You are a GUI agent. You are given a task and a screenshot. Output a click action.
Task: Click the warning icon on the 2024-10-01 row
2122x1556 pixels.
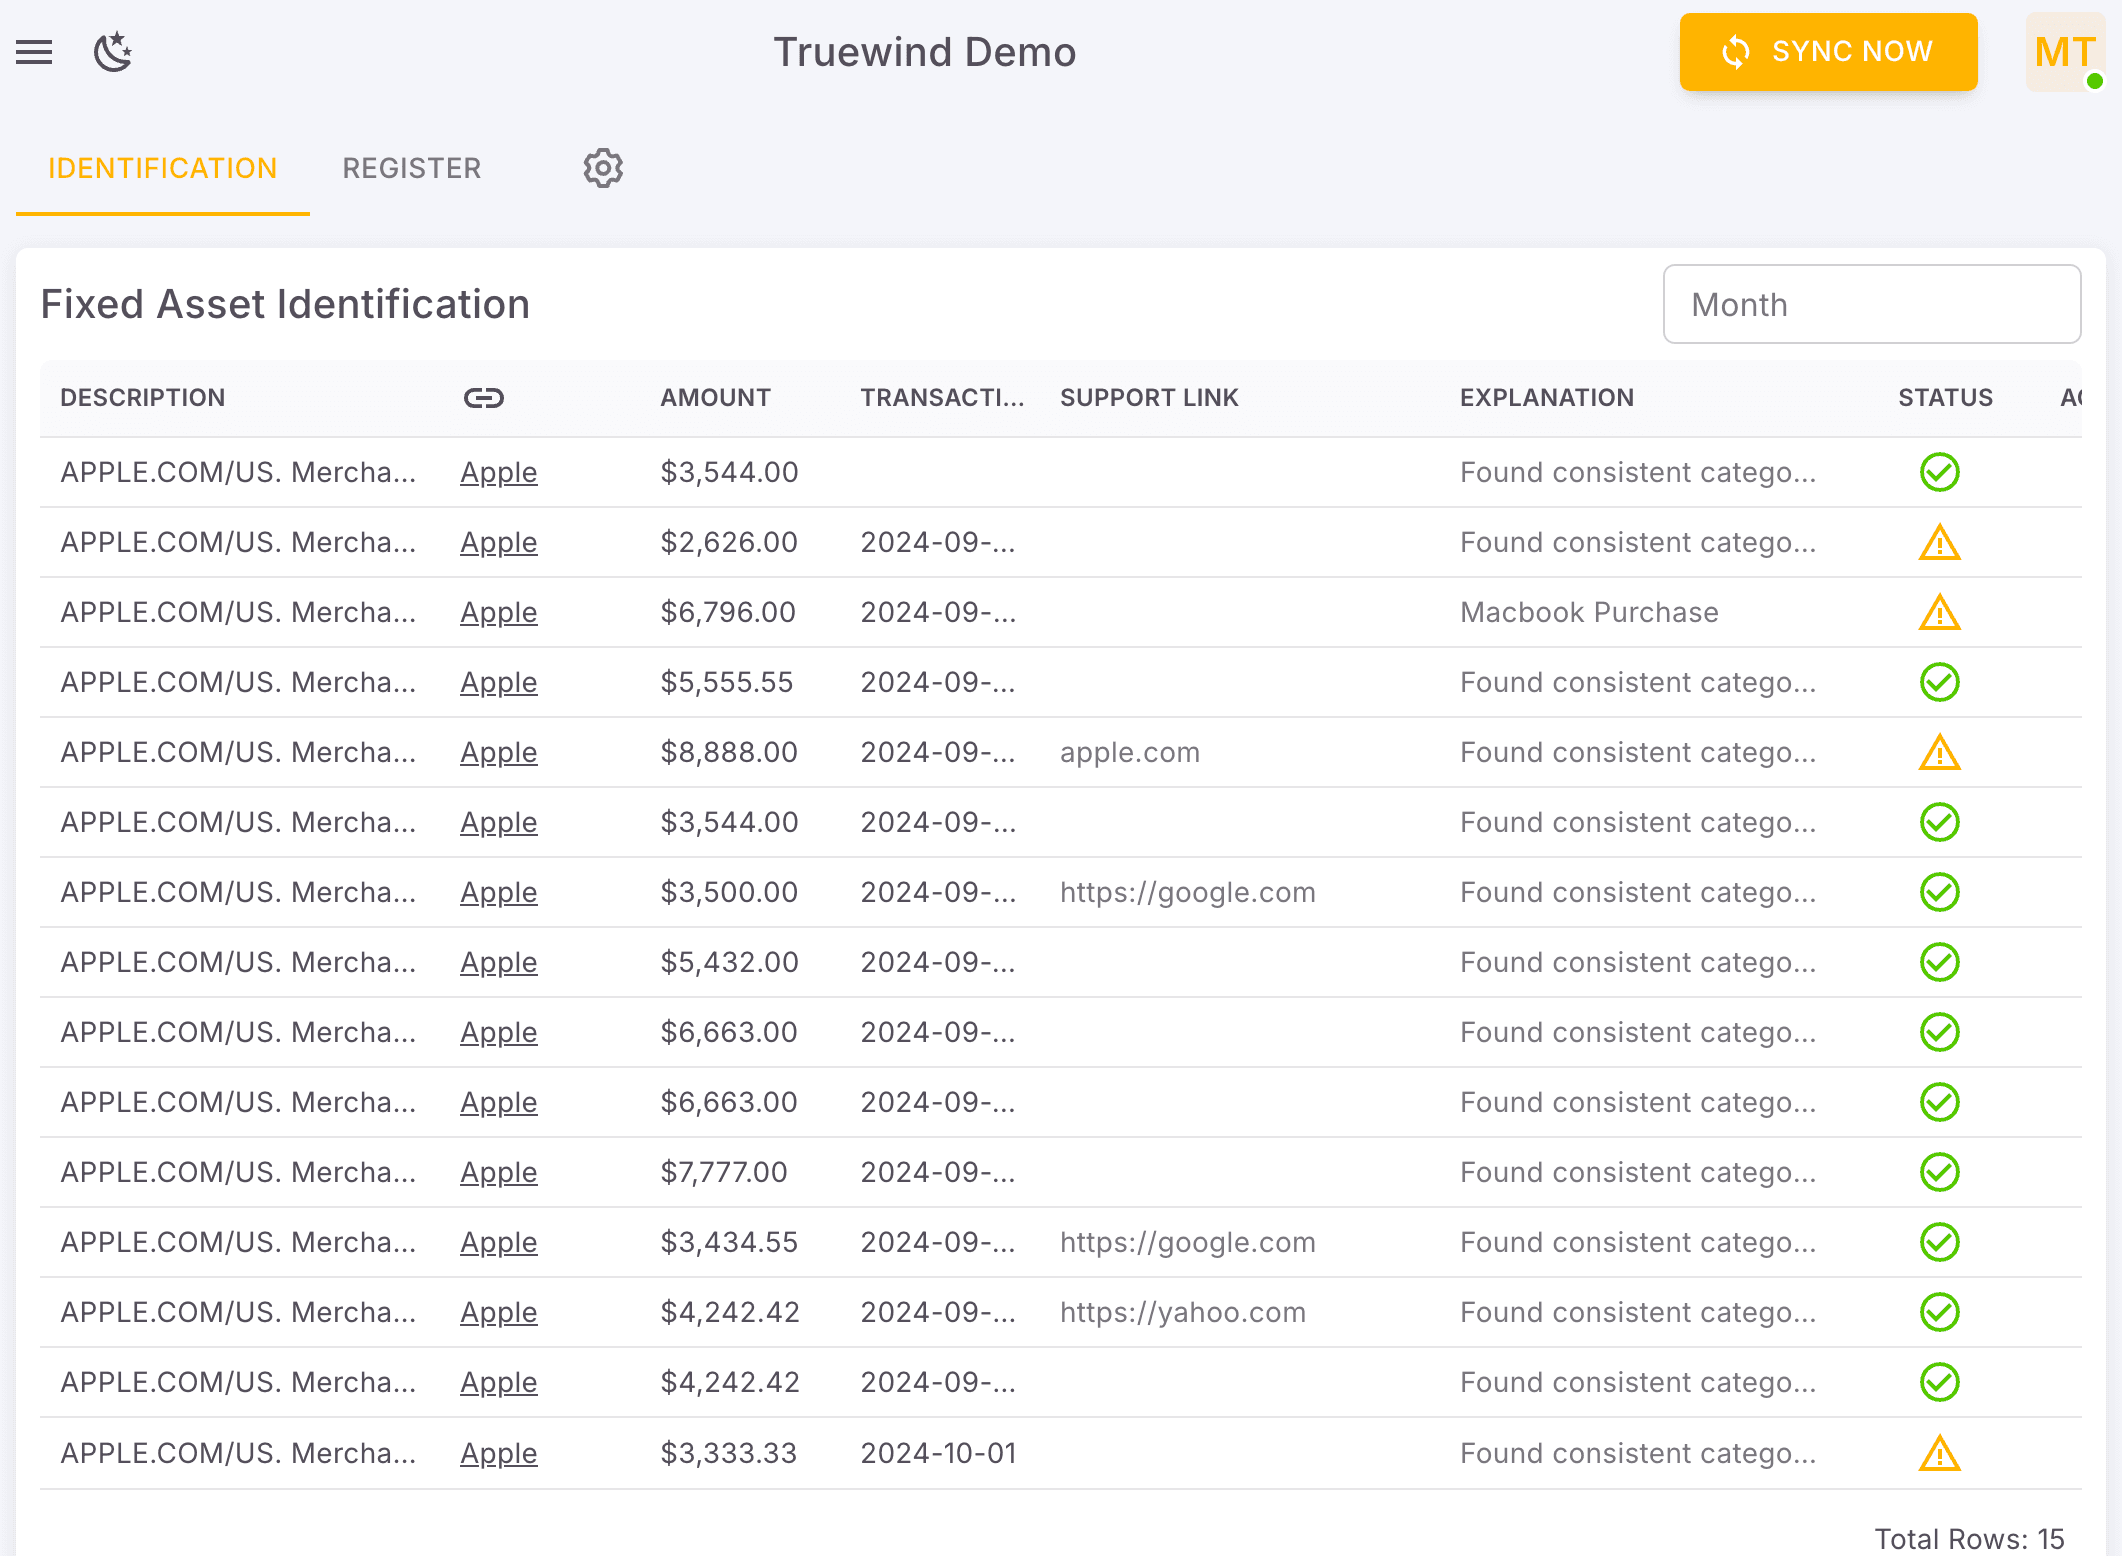point(1938,1452)
